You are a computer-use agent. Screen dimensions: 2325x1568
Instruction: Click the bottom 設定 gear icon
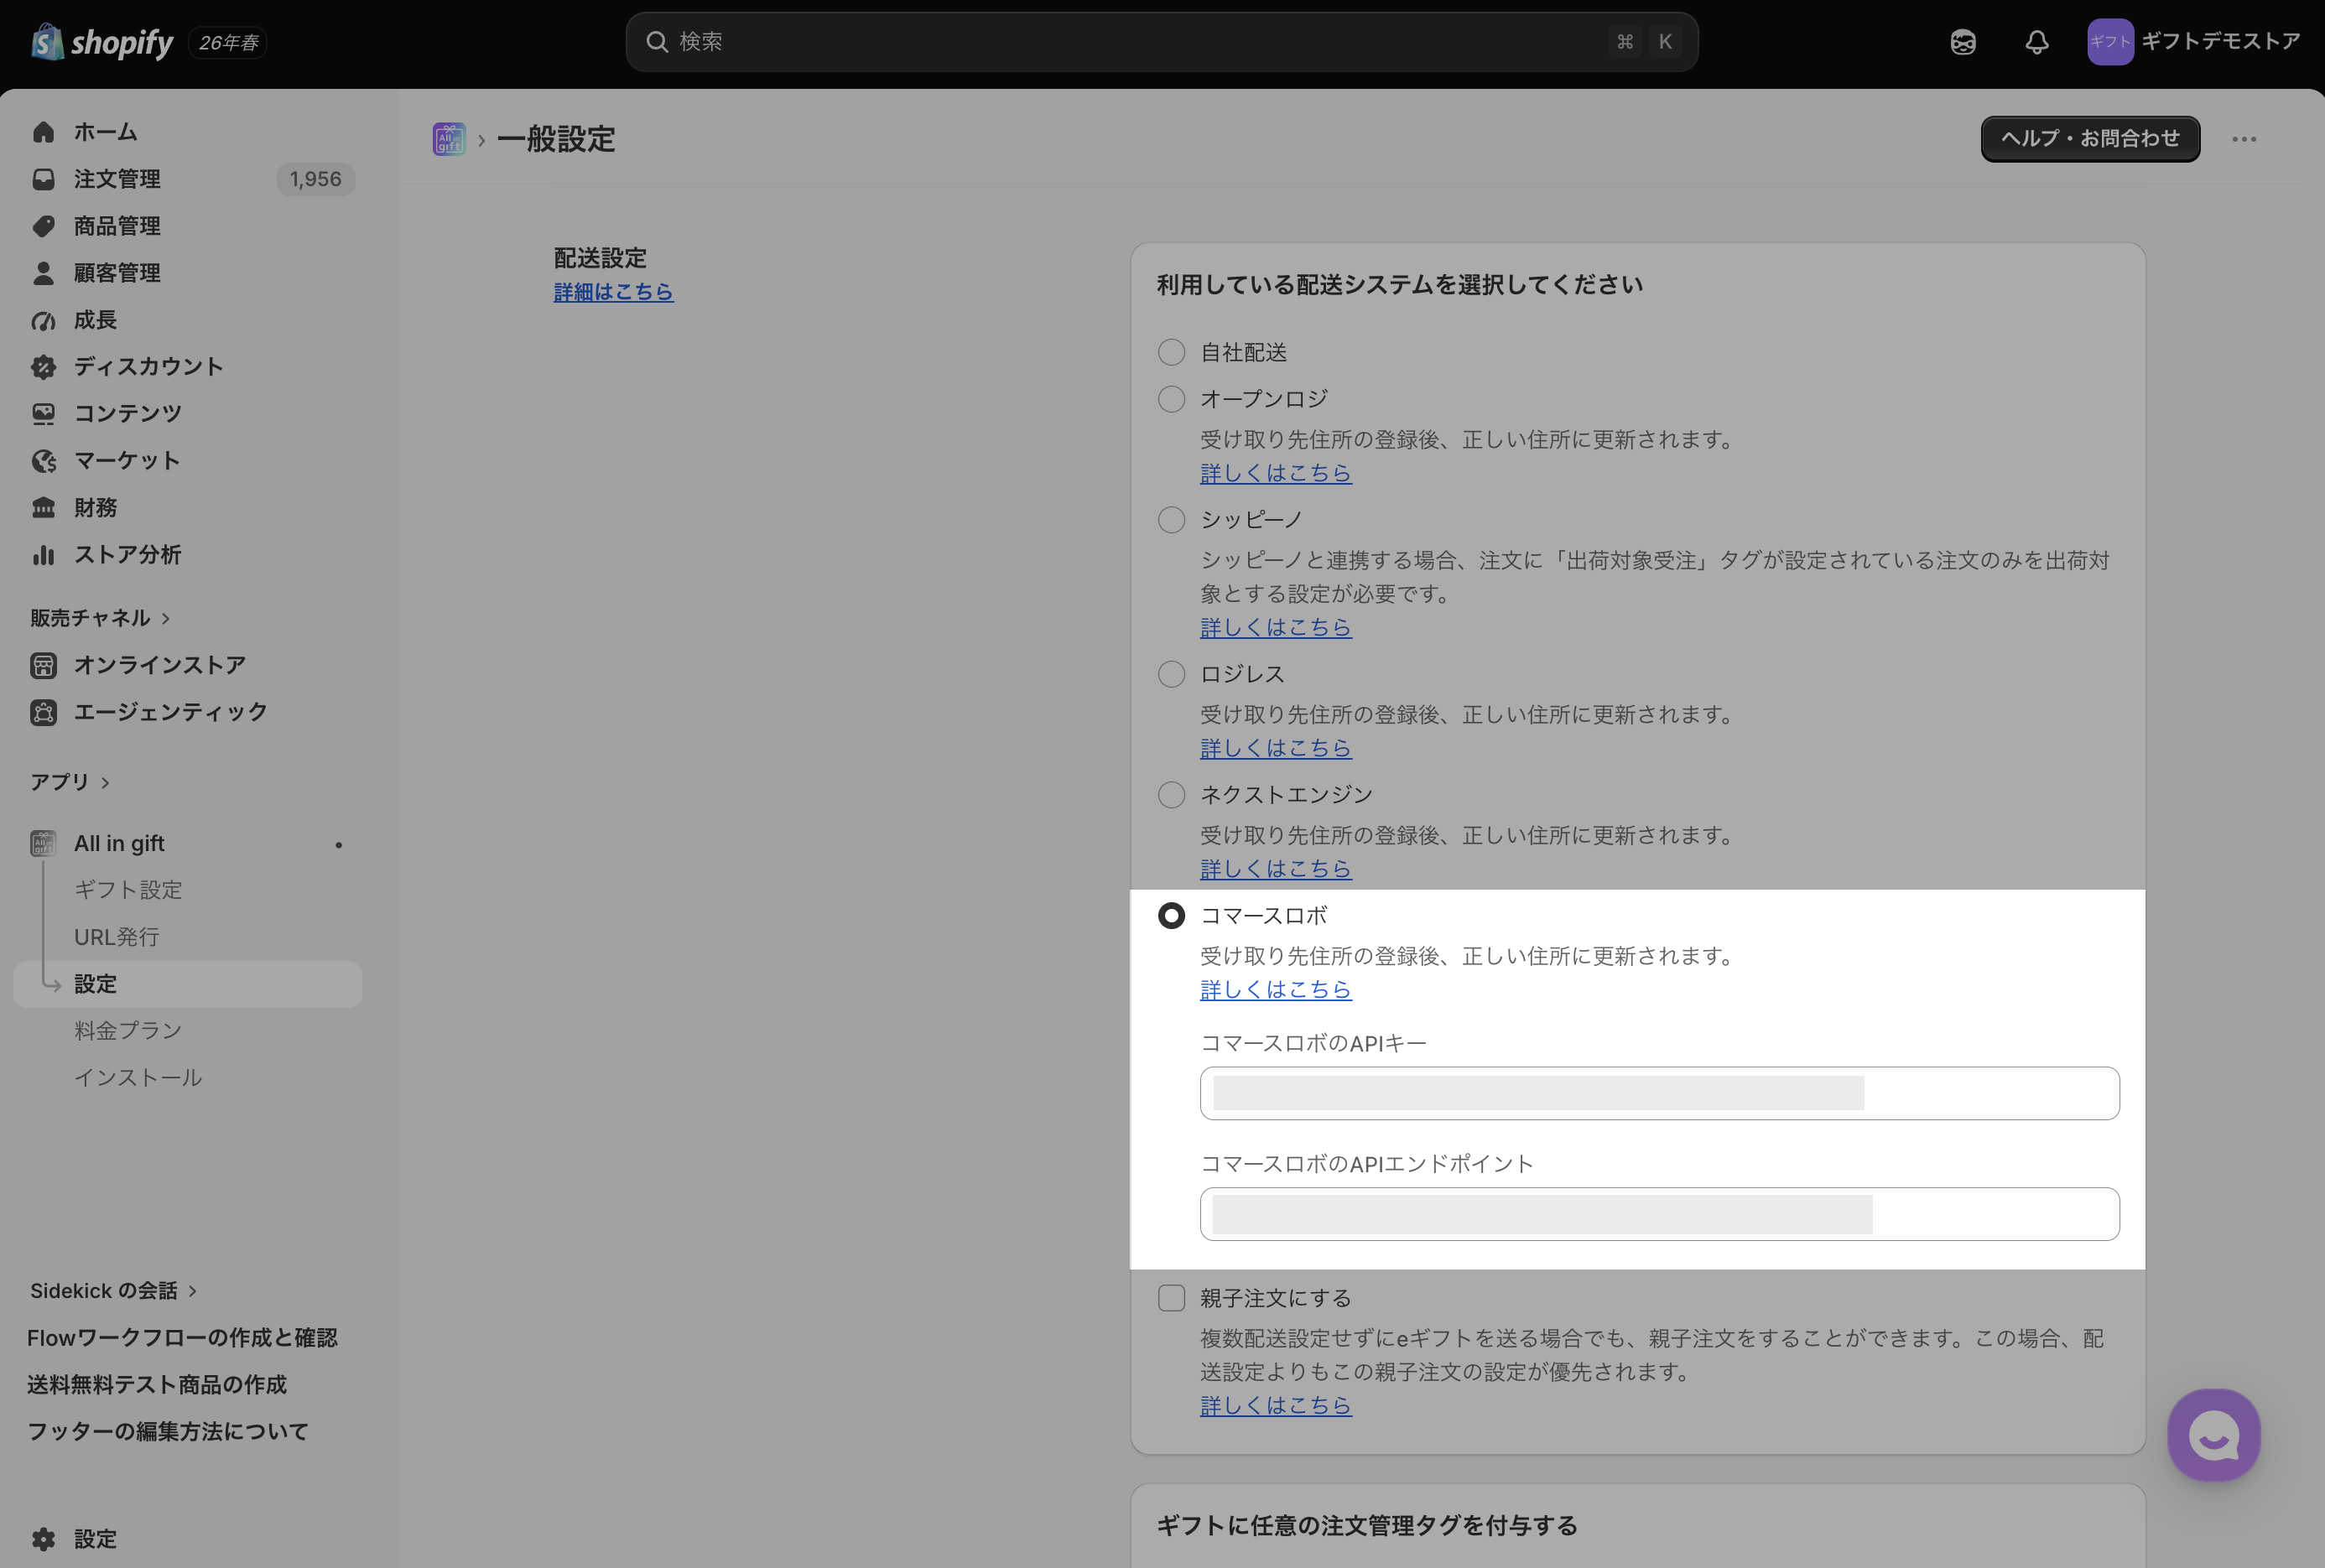tap(43, 1539)
